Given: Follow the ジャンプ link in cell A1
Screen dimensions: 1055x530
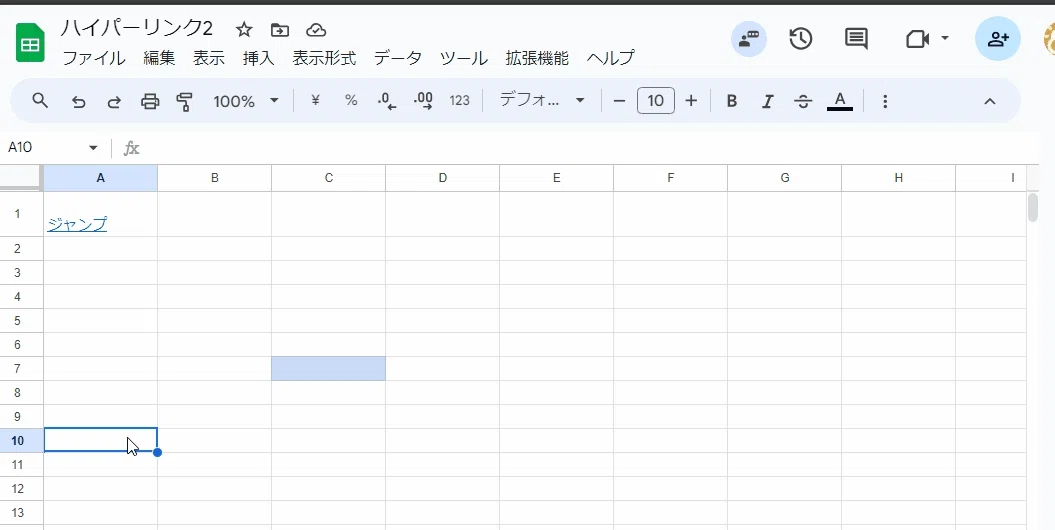Looking at the screenshot, I should (77, 224).
